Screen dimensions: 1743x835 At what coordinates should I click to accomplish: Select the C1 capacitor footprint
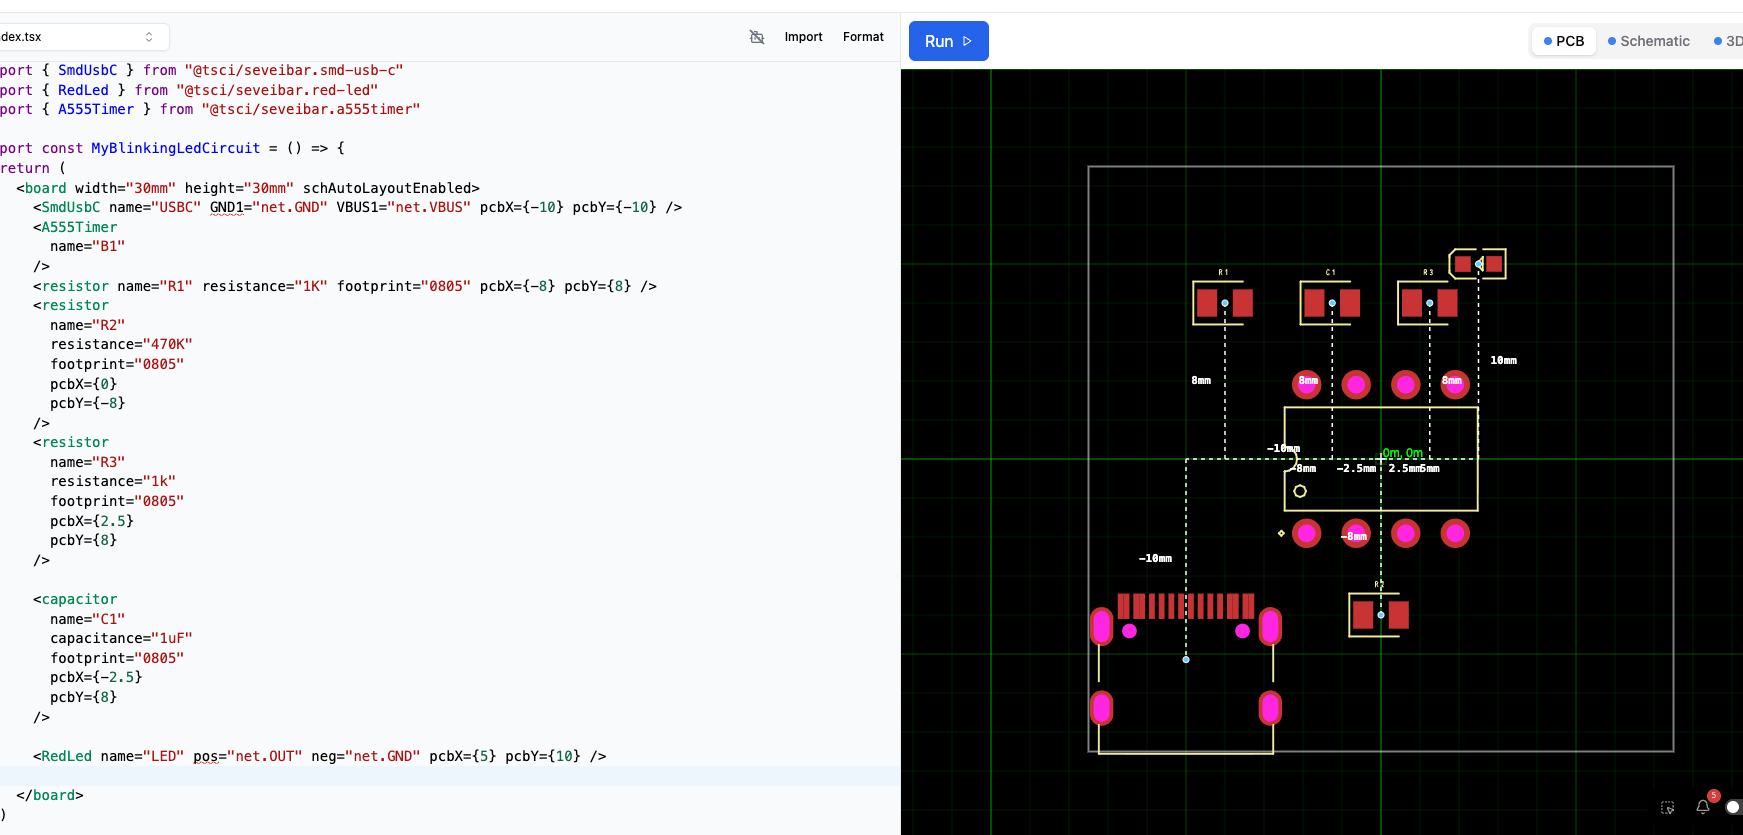coord(1331,303)
